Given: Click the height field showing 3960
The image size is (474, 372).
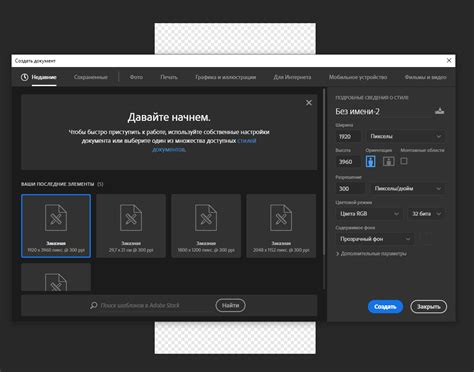Looking at the screenshot, I should [348, 162].
